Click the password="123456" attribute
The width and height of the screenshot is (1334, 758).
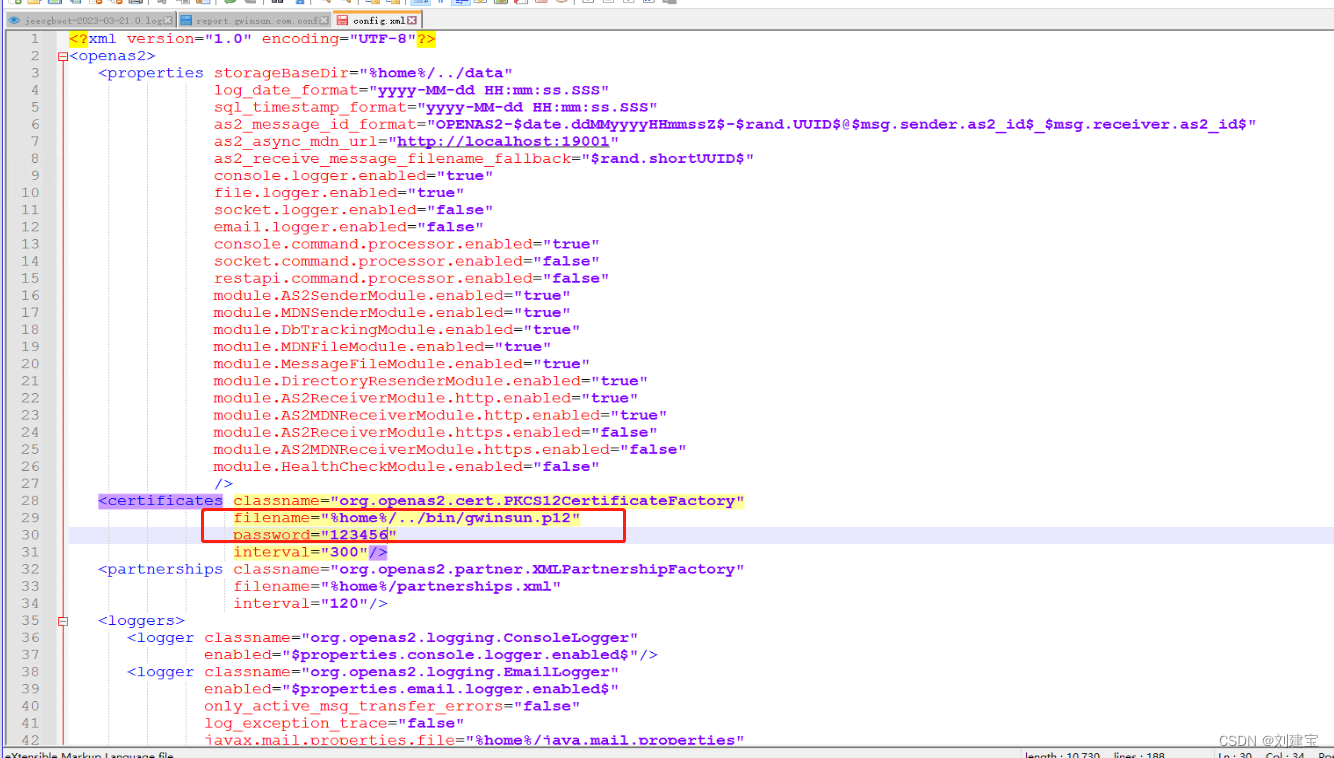pyautogui.click(x=315, y=535)
